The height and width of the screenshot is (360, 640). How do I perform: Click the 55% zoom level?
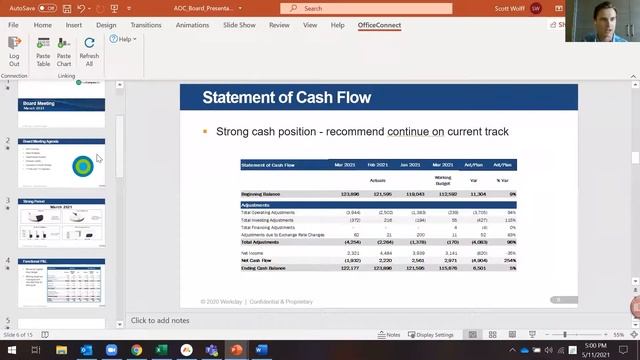[x=619, y=335]
